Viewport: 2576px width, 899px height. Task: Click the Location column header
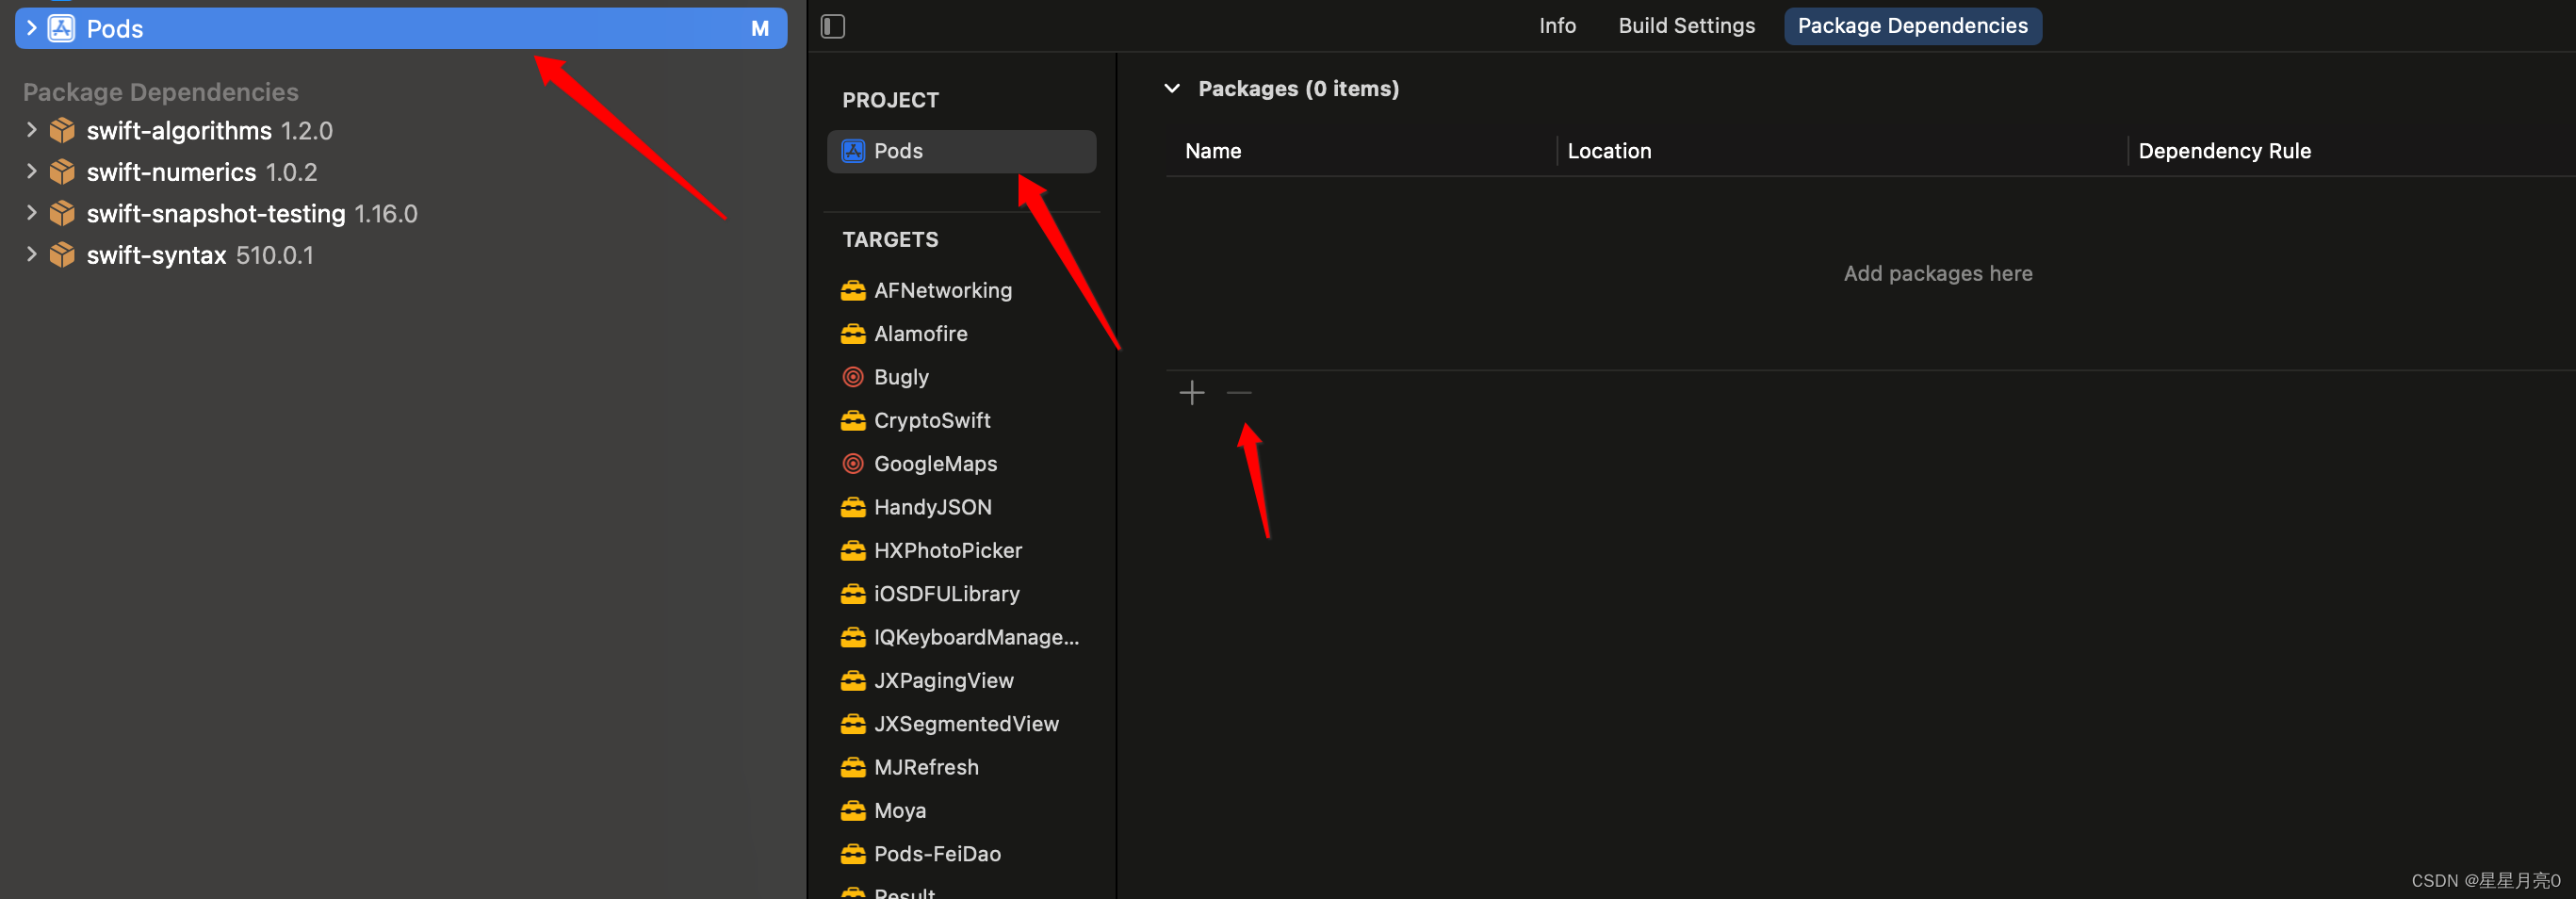(x=1609, y=151)
